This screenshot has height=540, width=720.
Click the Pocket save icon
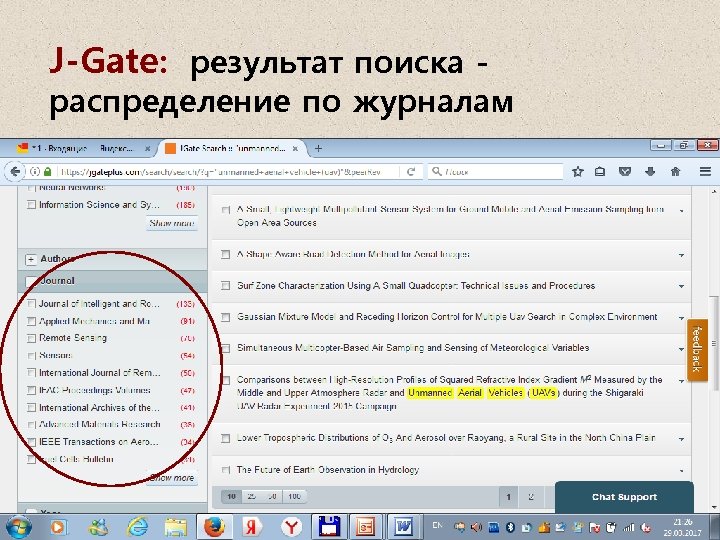(624, 172)
